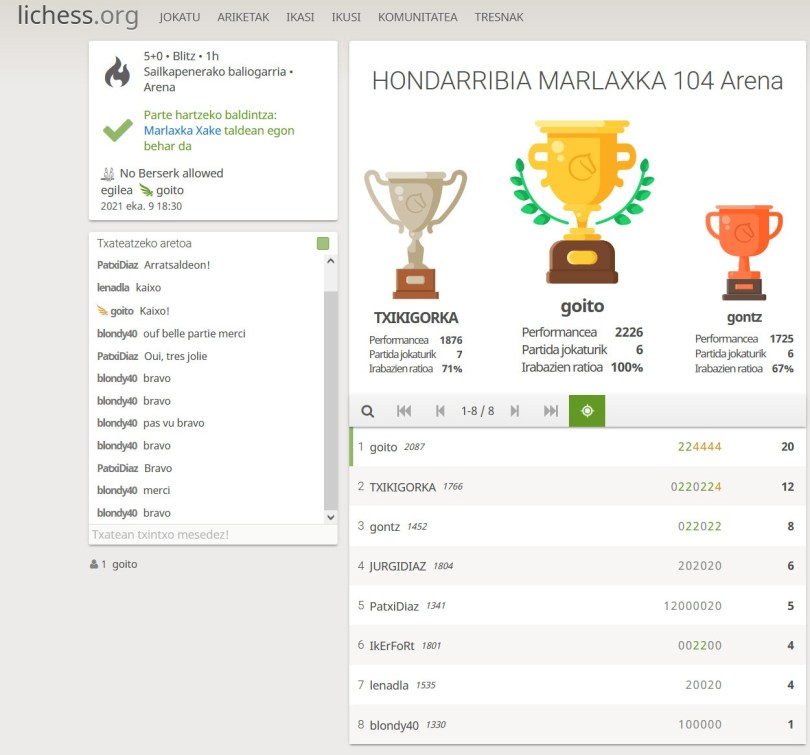This screenshot has height=755, width=810.
Task: Click the green target locate-me button
Action: [587, 411]
